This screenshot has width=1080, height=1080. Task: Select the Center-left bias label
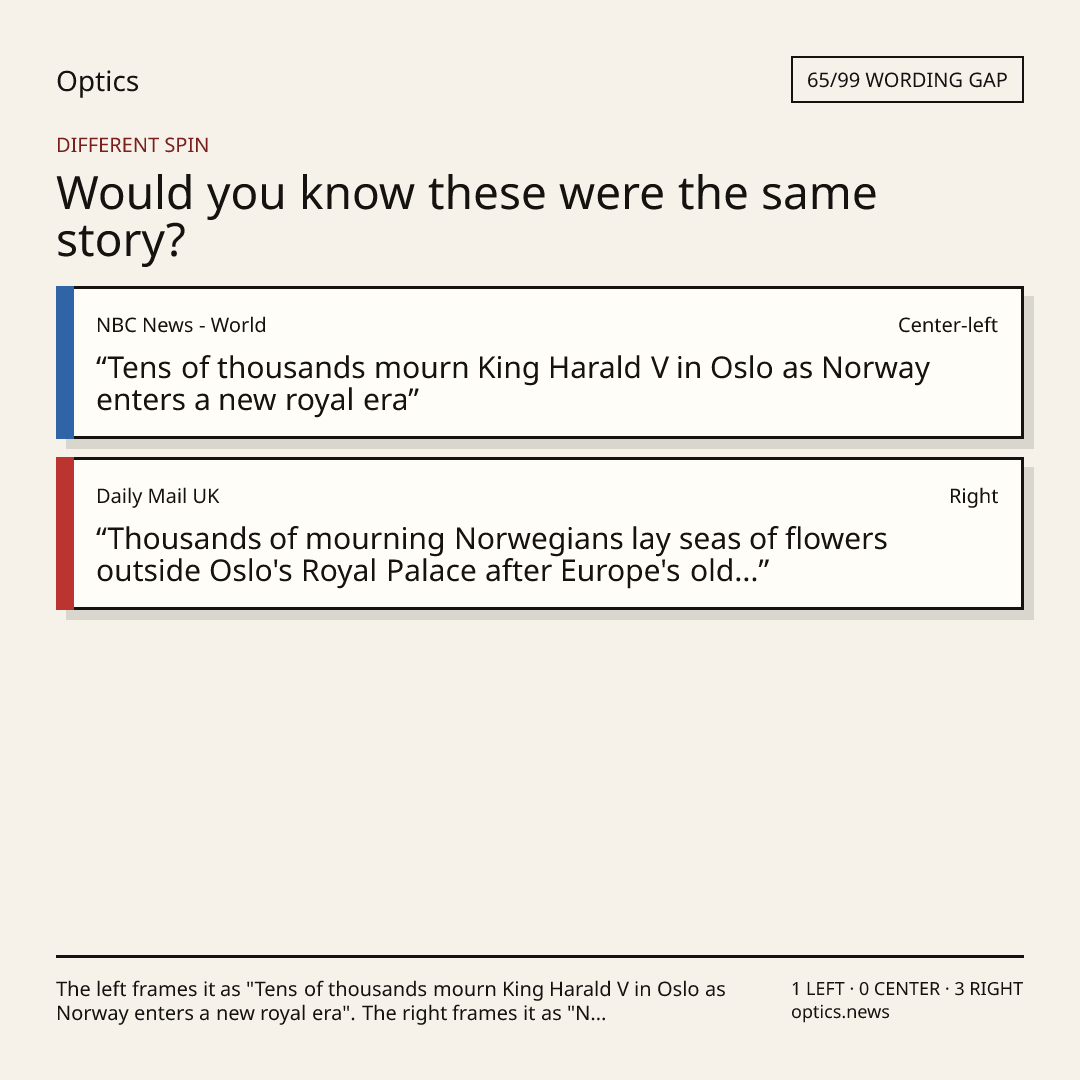tap(947, 325)
